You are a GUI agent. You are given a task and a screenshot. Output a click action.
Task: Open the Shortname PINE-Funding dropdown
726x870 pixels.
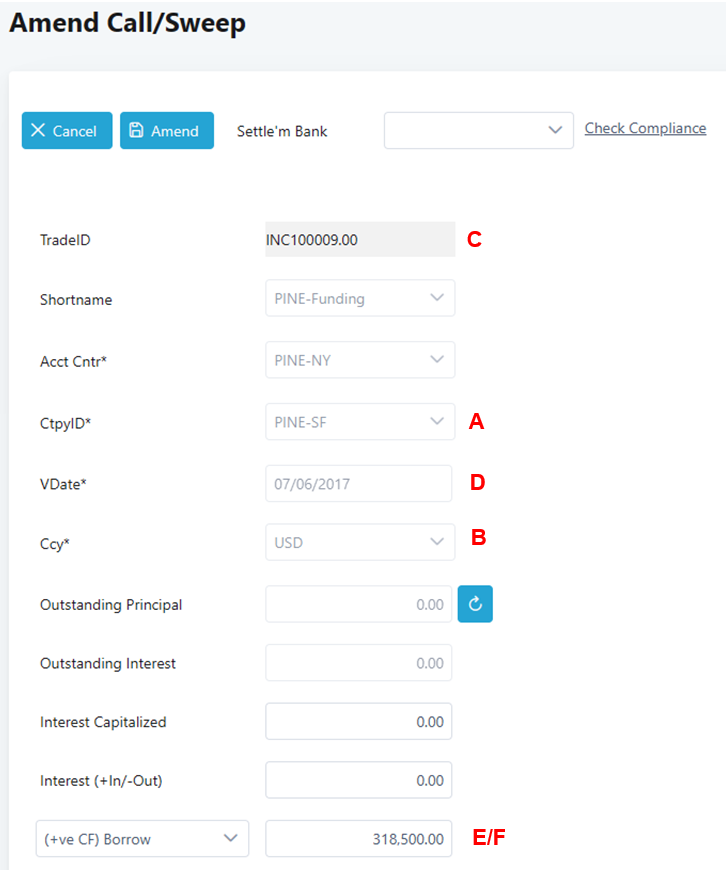click(x=360, y=298)
